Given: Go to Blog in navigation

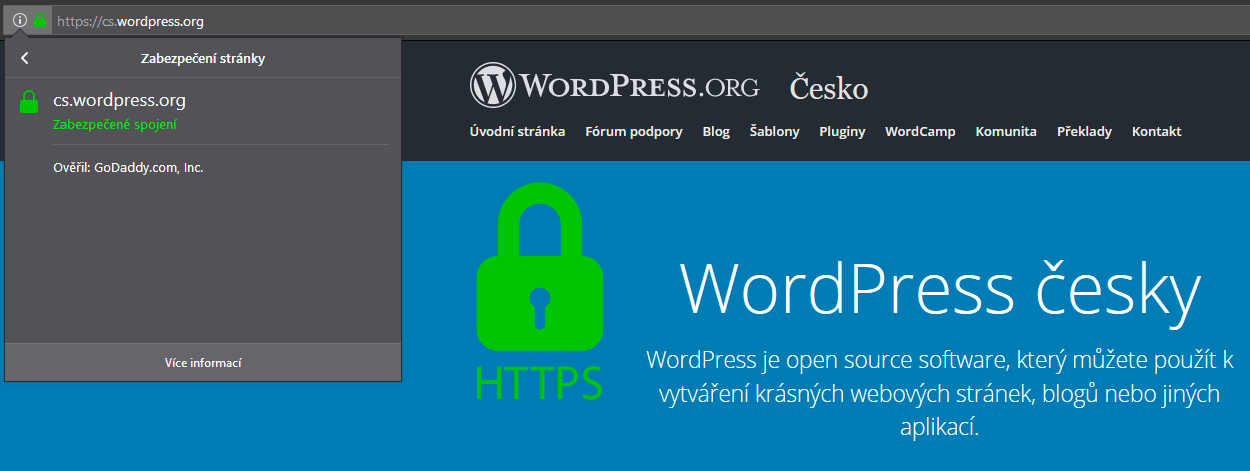Looking at the screenshot, I should click(716, 132).
